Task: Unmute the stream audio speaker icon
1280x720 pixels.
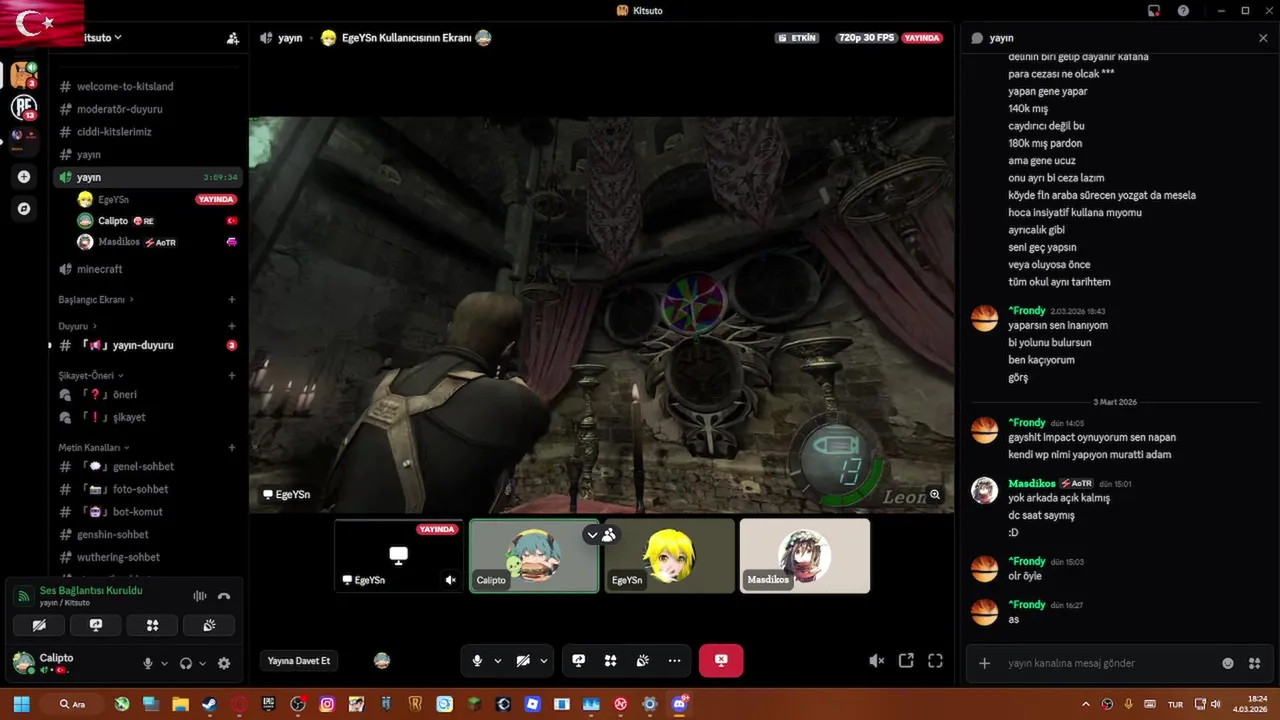Action: coord(877,661)
